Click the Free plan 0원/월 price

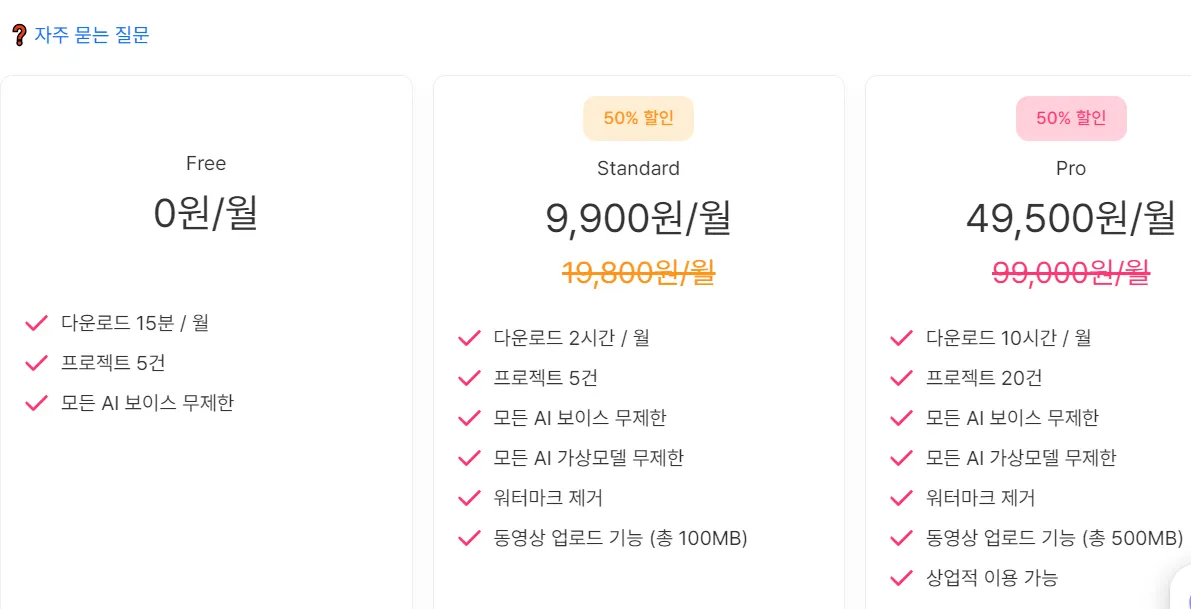(x=206, y=213)
